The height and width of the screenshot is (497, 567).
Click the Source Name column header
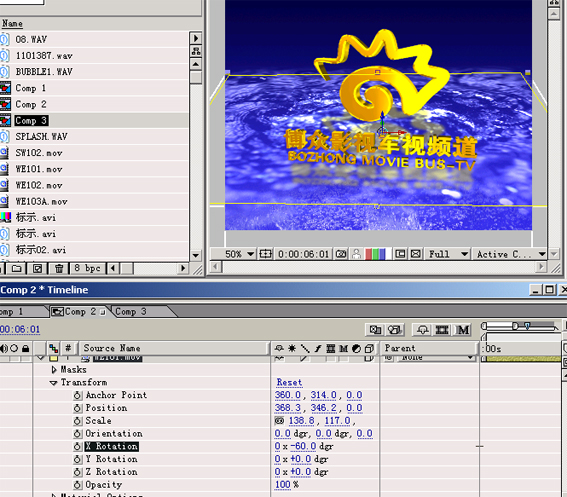tap(173, 348)
